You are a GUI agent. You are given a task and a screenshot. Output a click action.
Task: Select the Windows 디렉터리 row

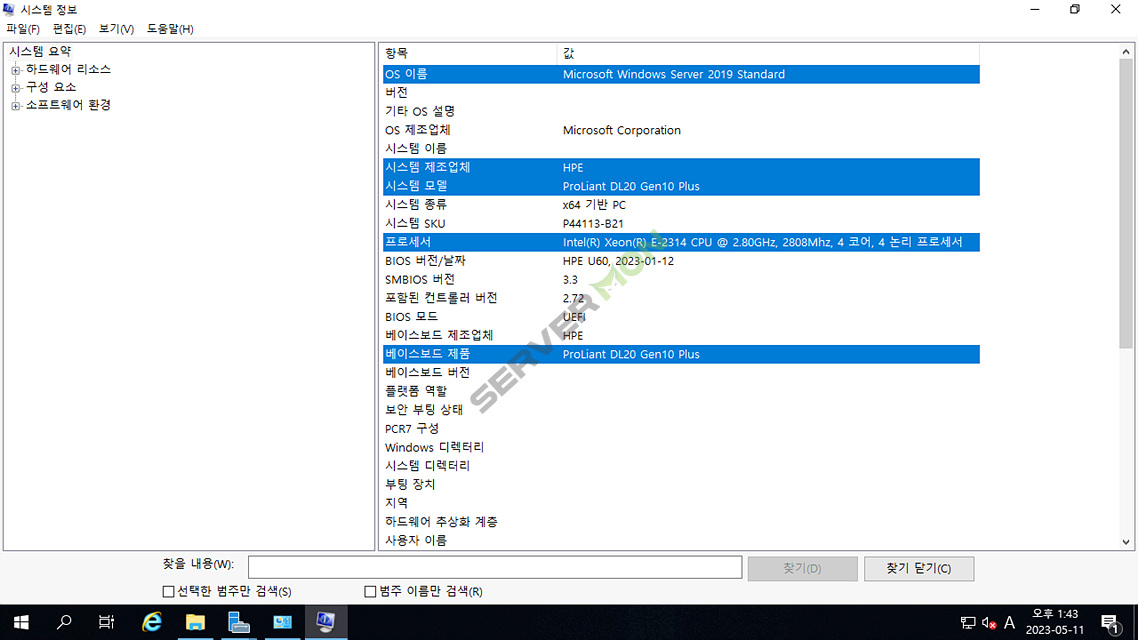681,448
